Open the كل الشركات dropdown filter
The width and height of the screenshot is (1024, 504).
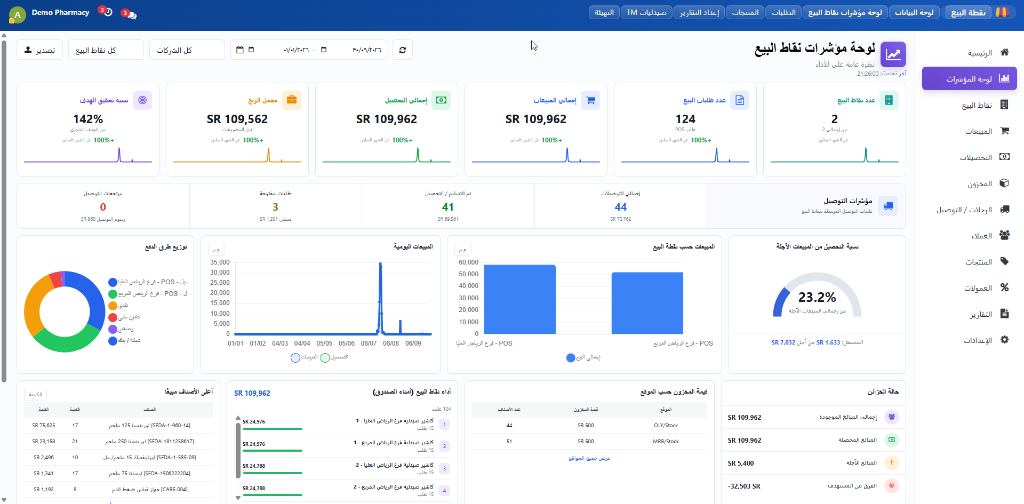click(x=187, y=50)
